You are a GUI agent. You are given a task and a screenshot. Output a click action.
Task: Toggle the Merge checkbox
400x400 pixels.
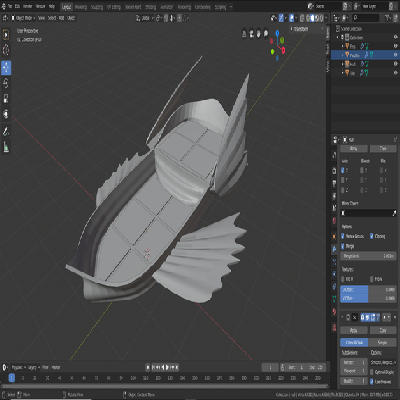click(x=343, y=246)
